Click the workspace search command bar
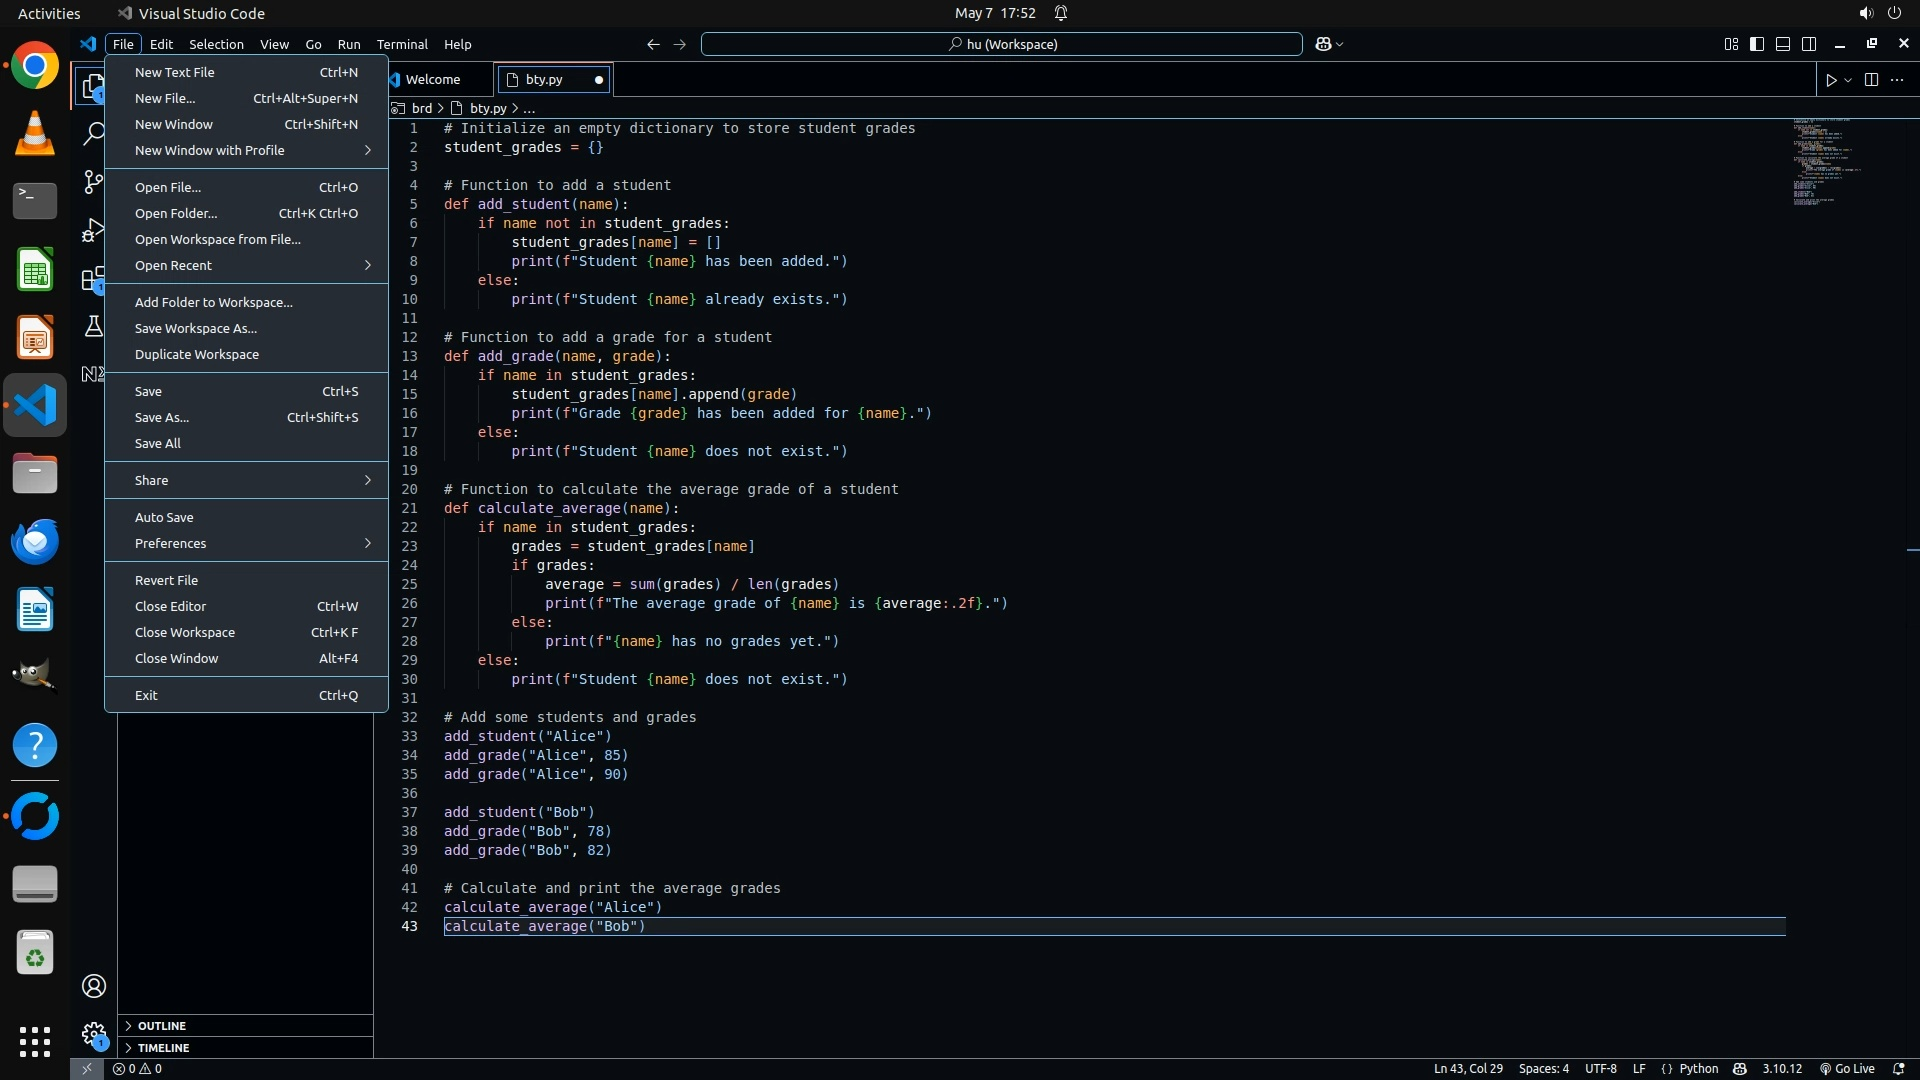Screen dimensions: 1920x1080 tap(1002, 44)
